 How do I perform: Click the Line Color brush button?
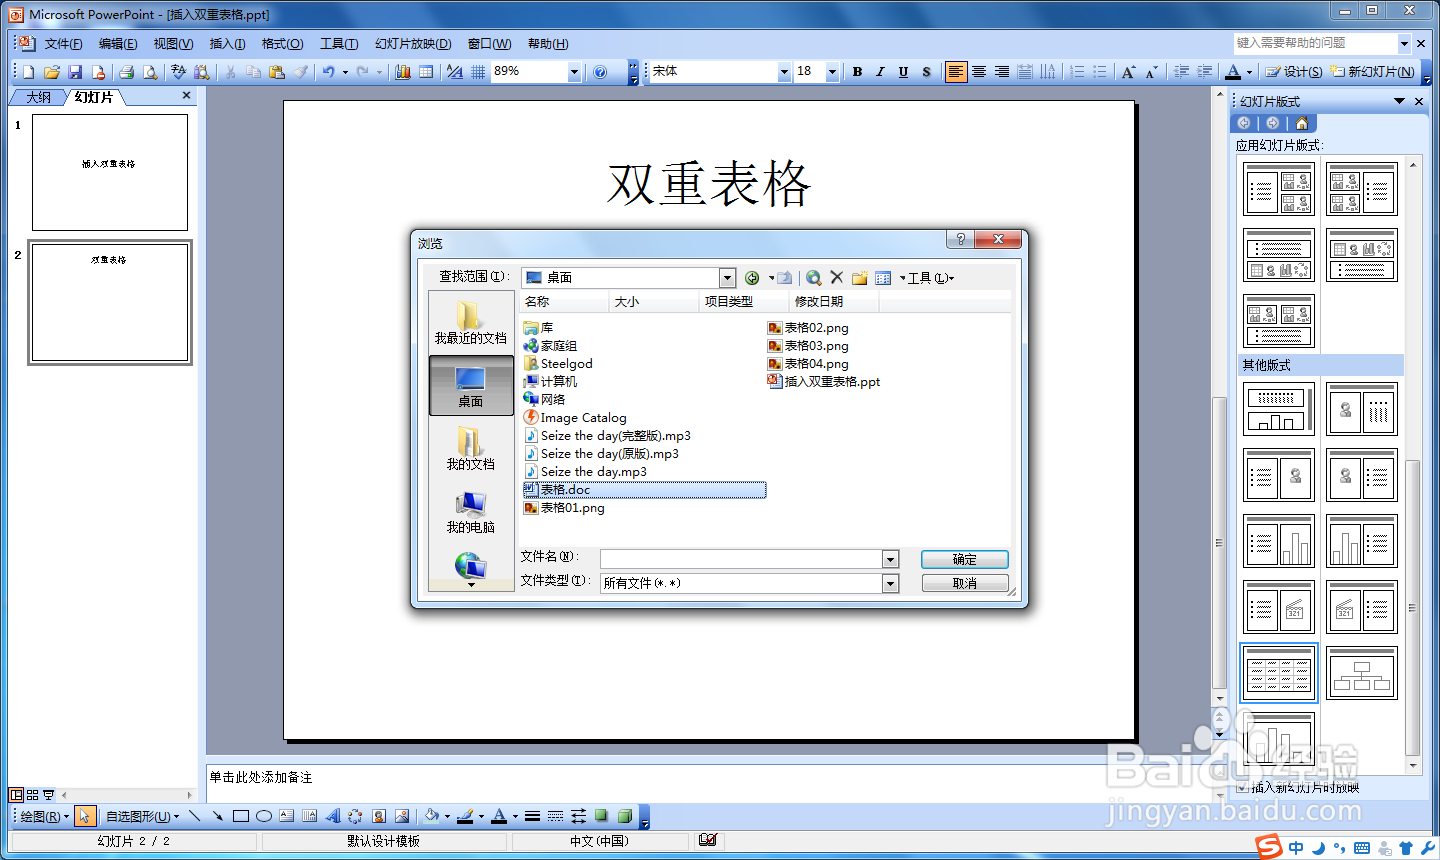click(x=464, y=816)
